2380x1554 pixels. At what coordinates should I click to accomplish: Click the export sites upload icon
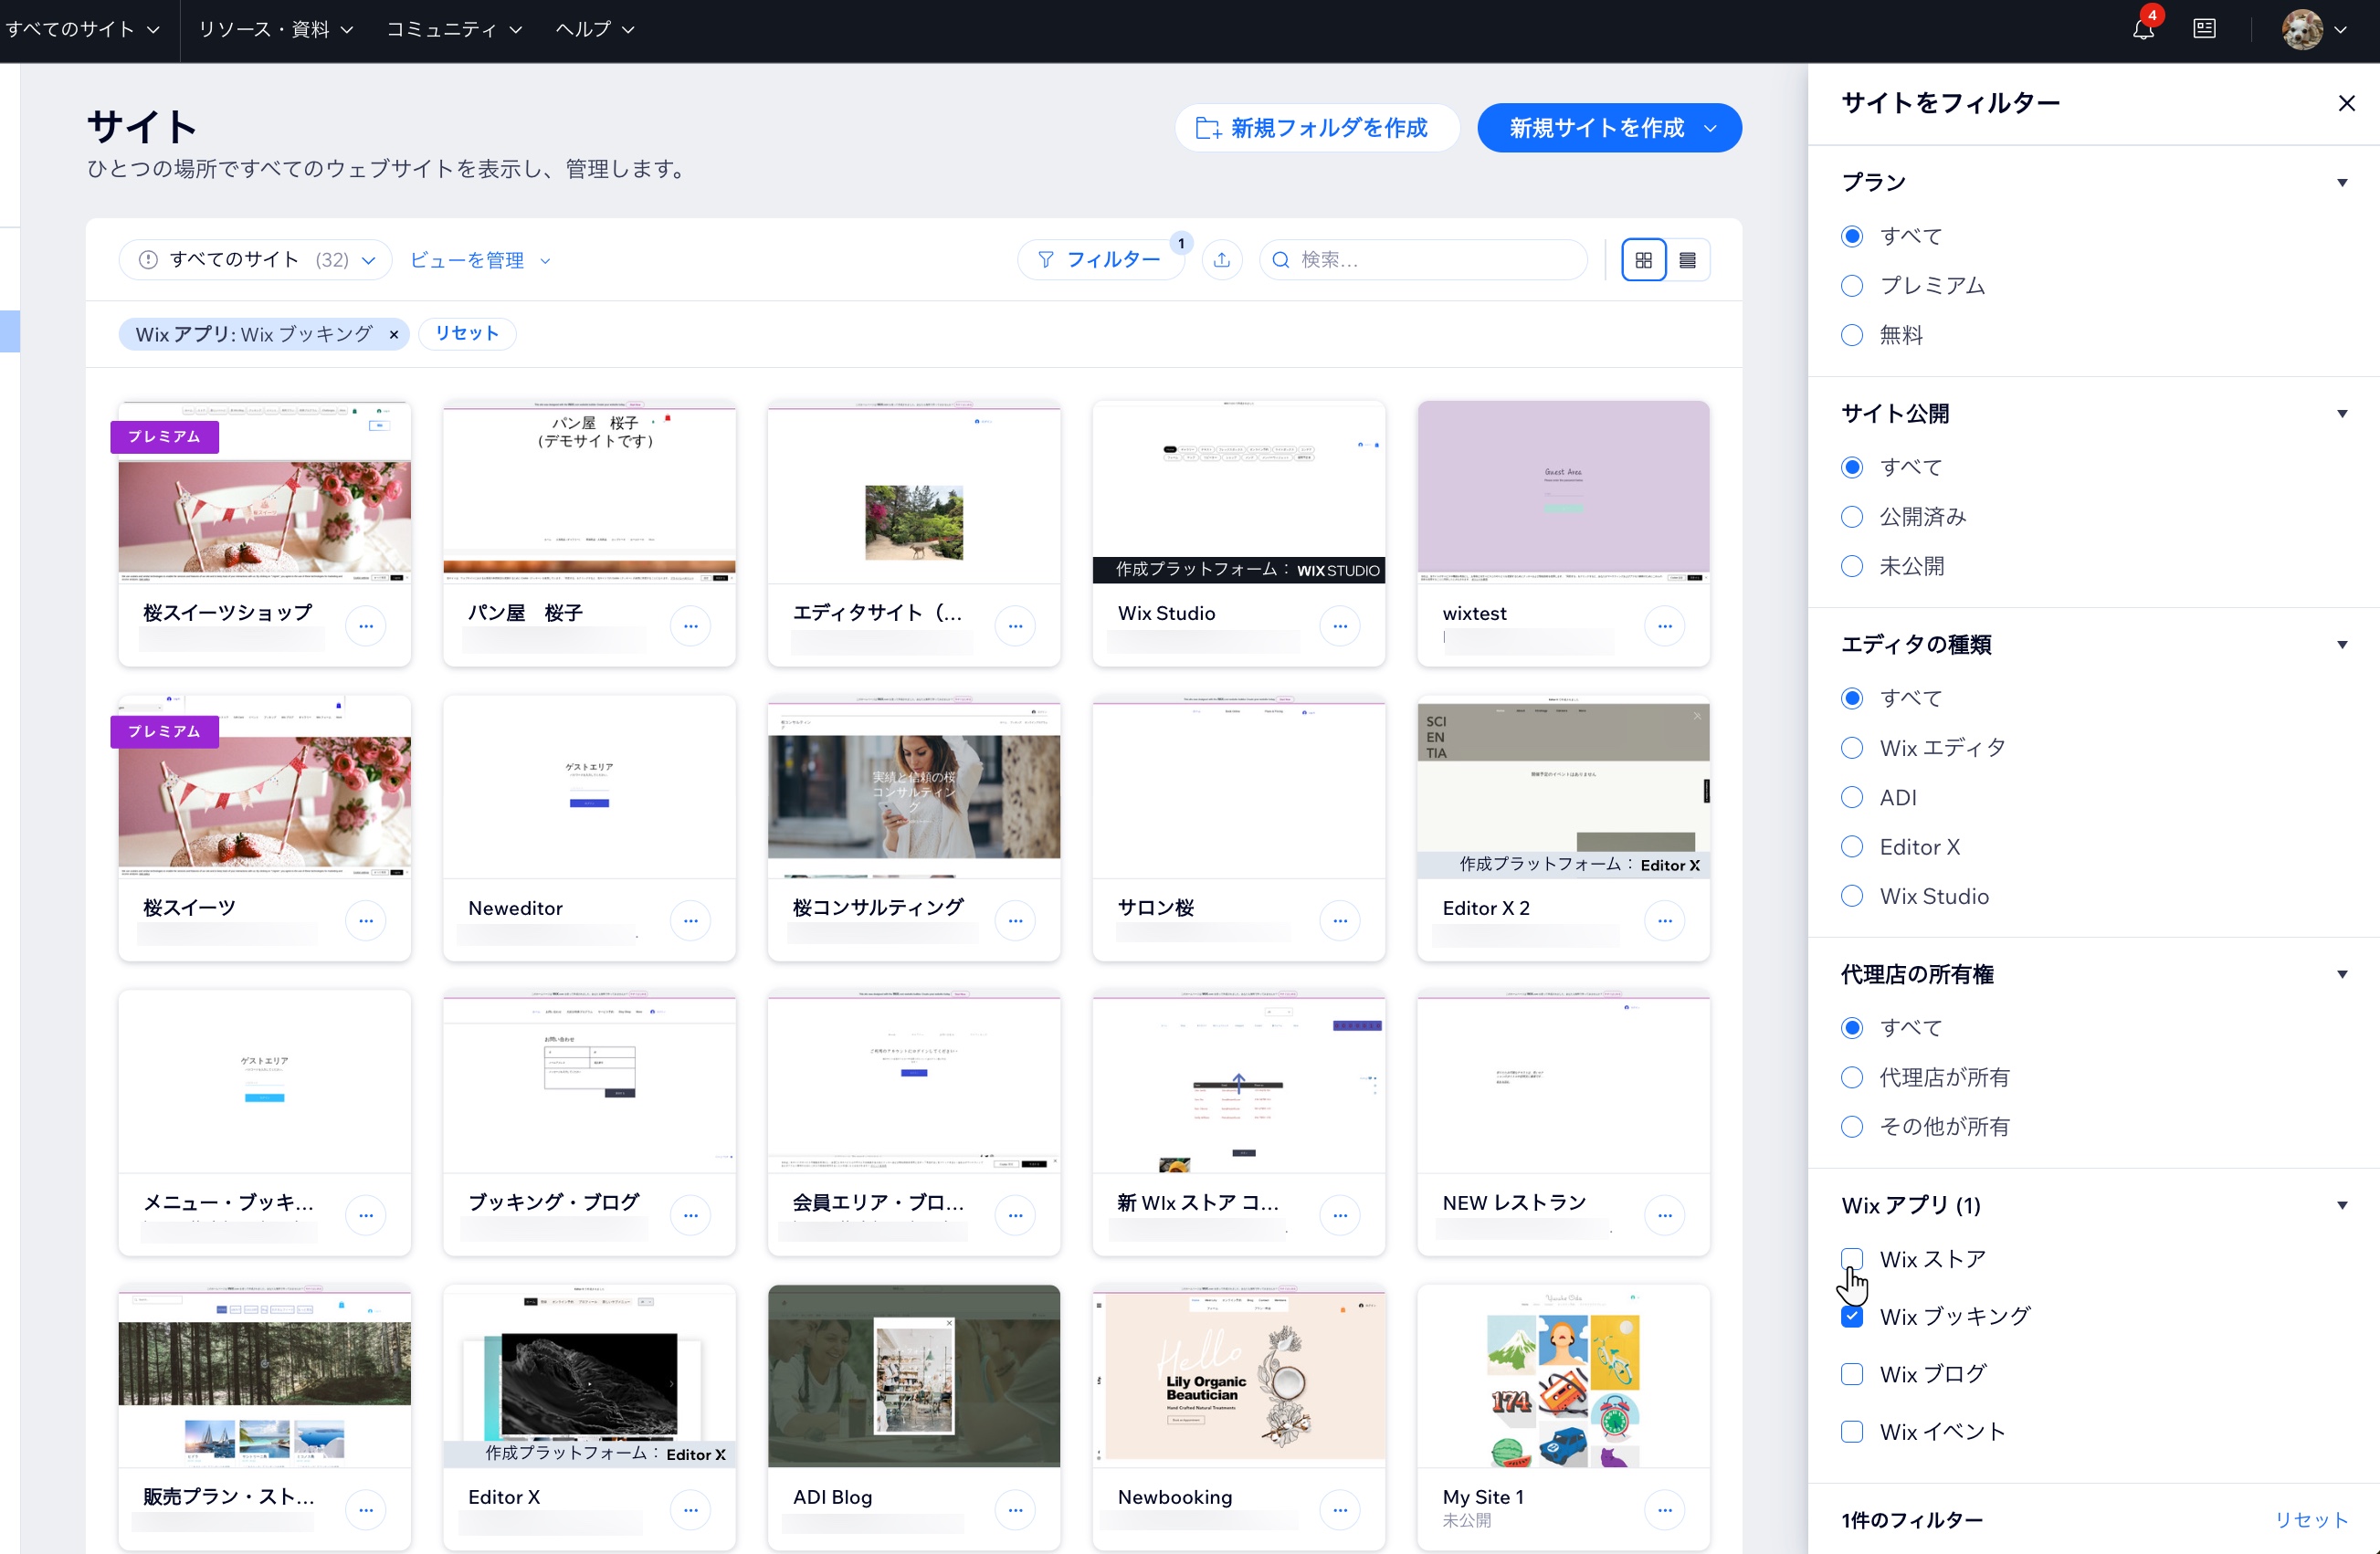pyautogui.click(x=1221, y=260)
